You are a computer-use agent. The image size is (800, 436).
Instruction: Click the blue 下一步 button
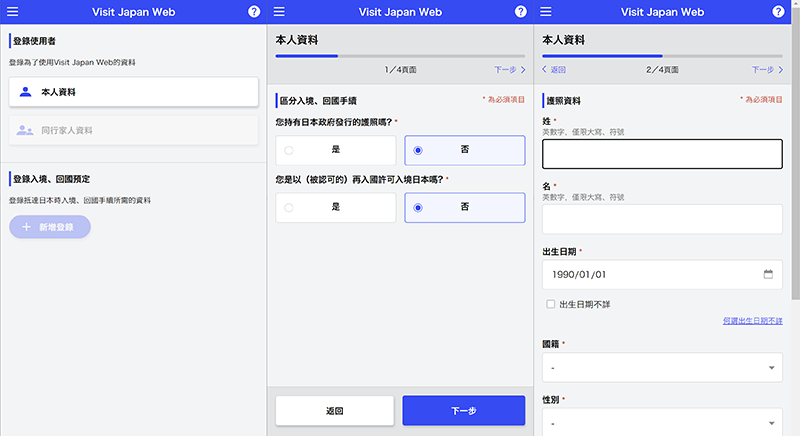[464, 411]
